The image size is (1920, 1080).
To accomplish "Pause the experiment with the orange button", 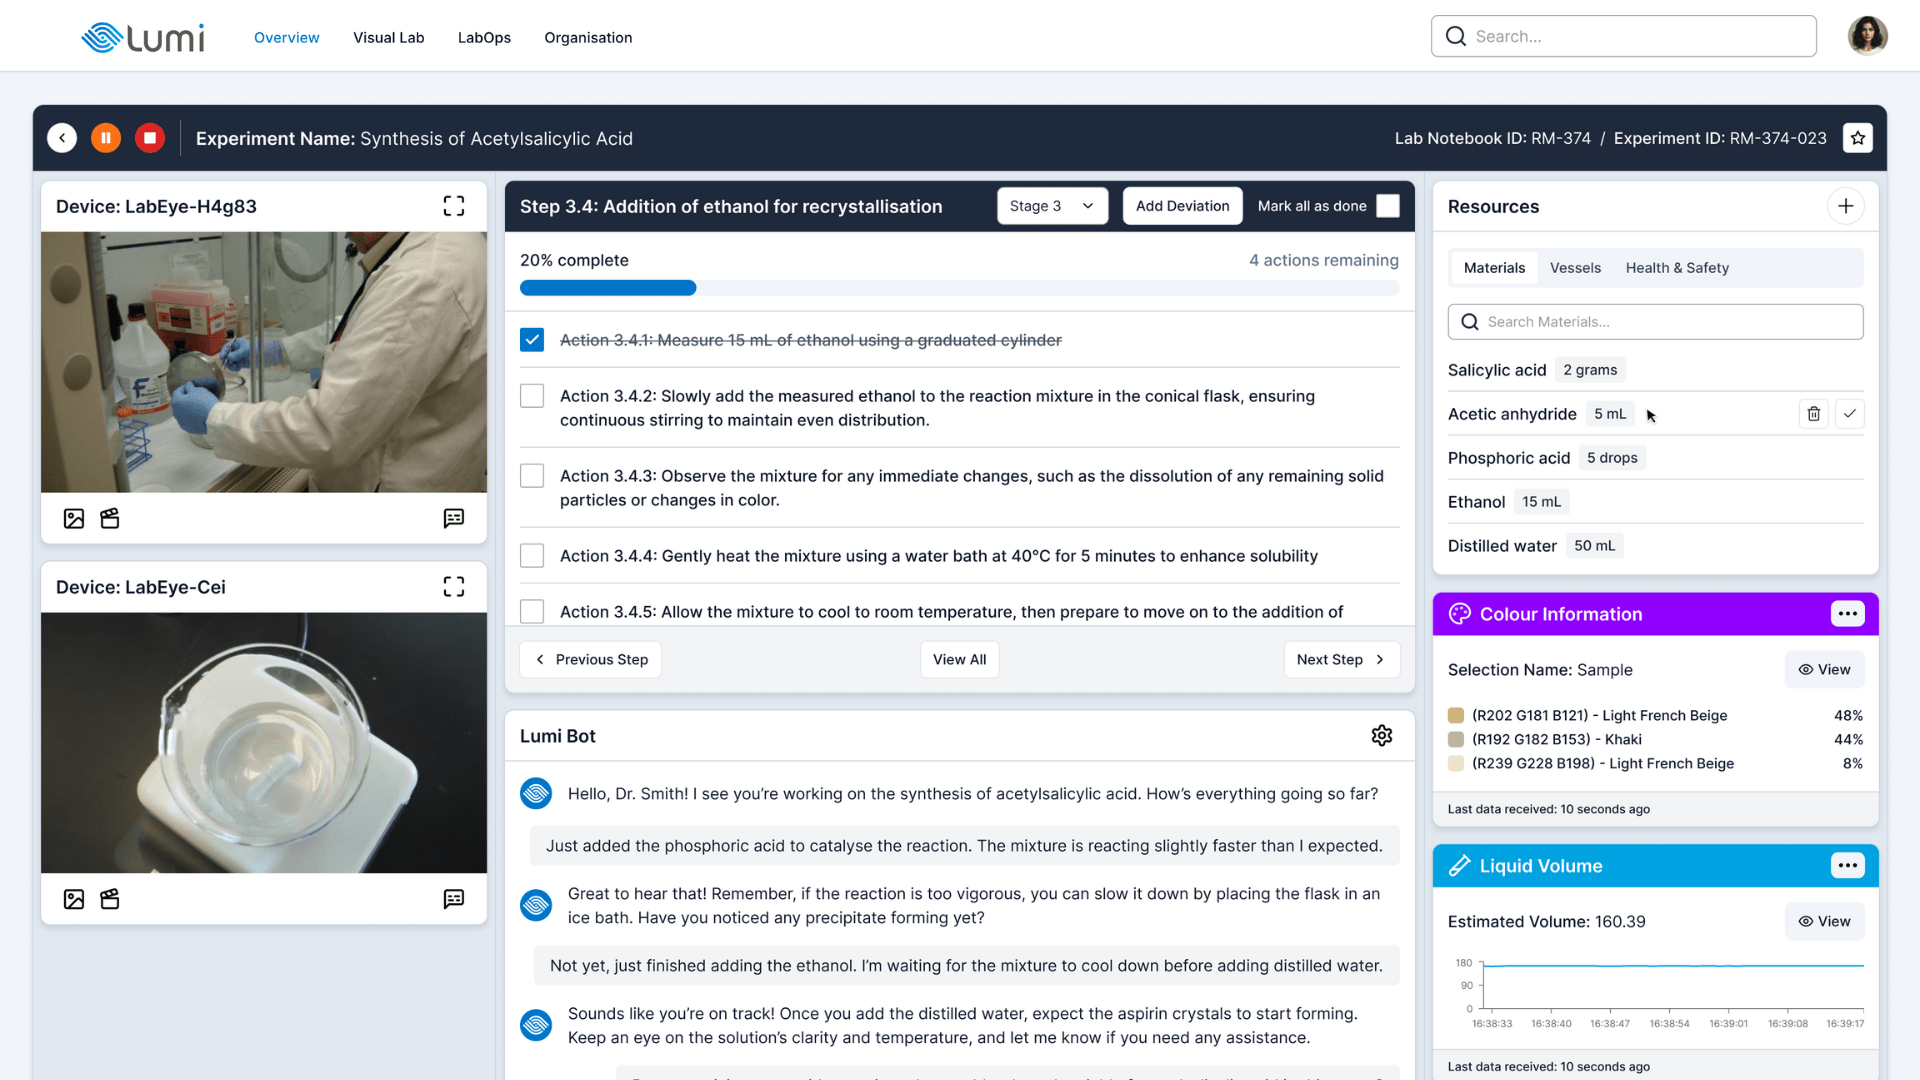I will pos(106,138).
